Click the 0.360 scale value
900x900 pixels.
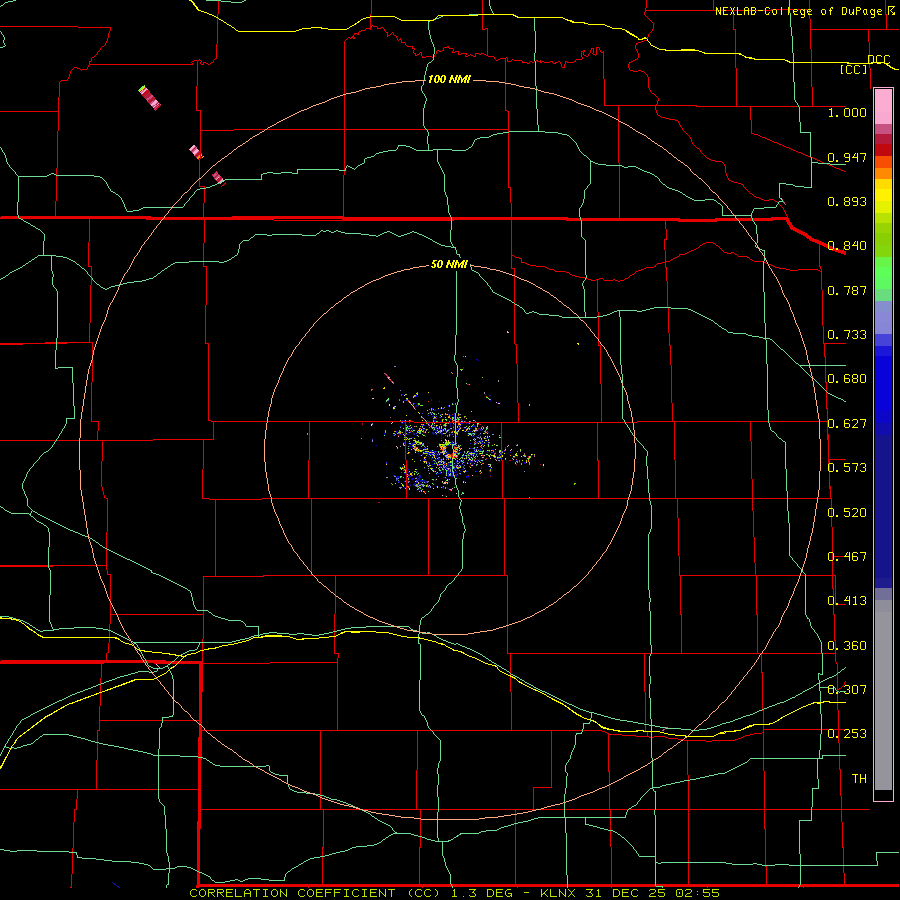(847, 646)
